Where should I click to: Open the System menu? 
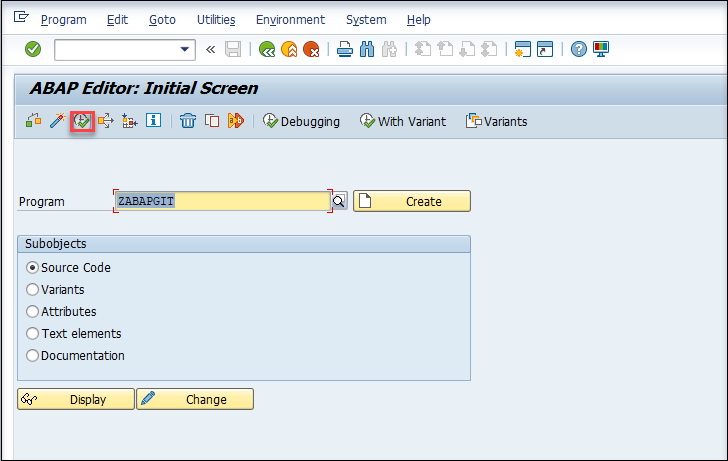(366, 20)
